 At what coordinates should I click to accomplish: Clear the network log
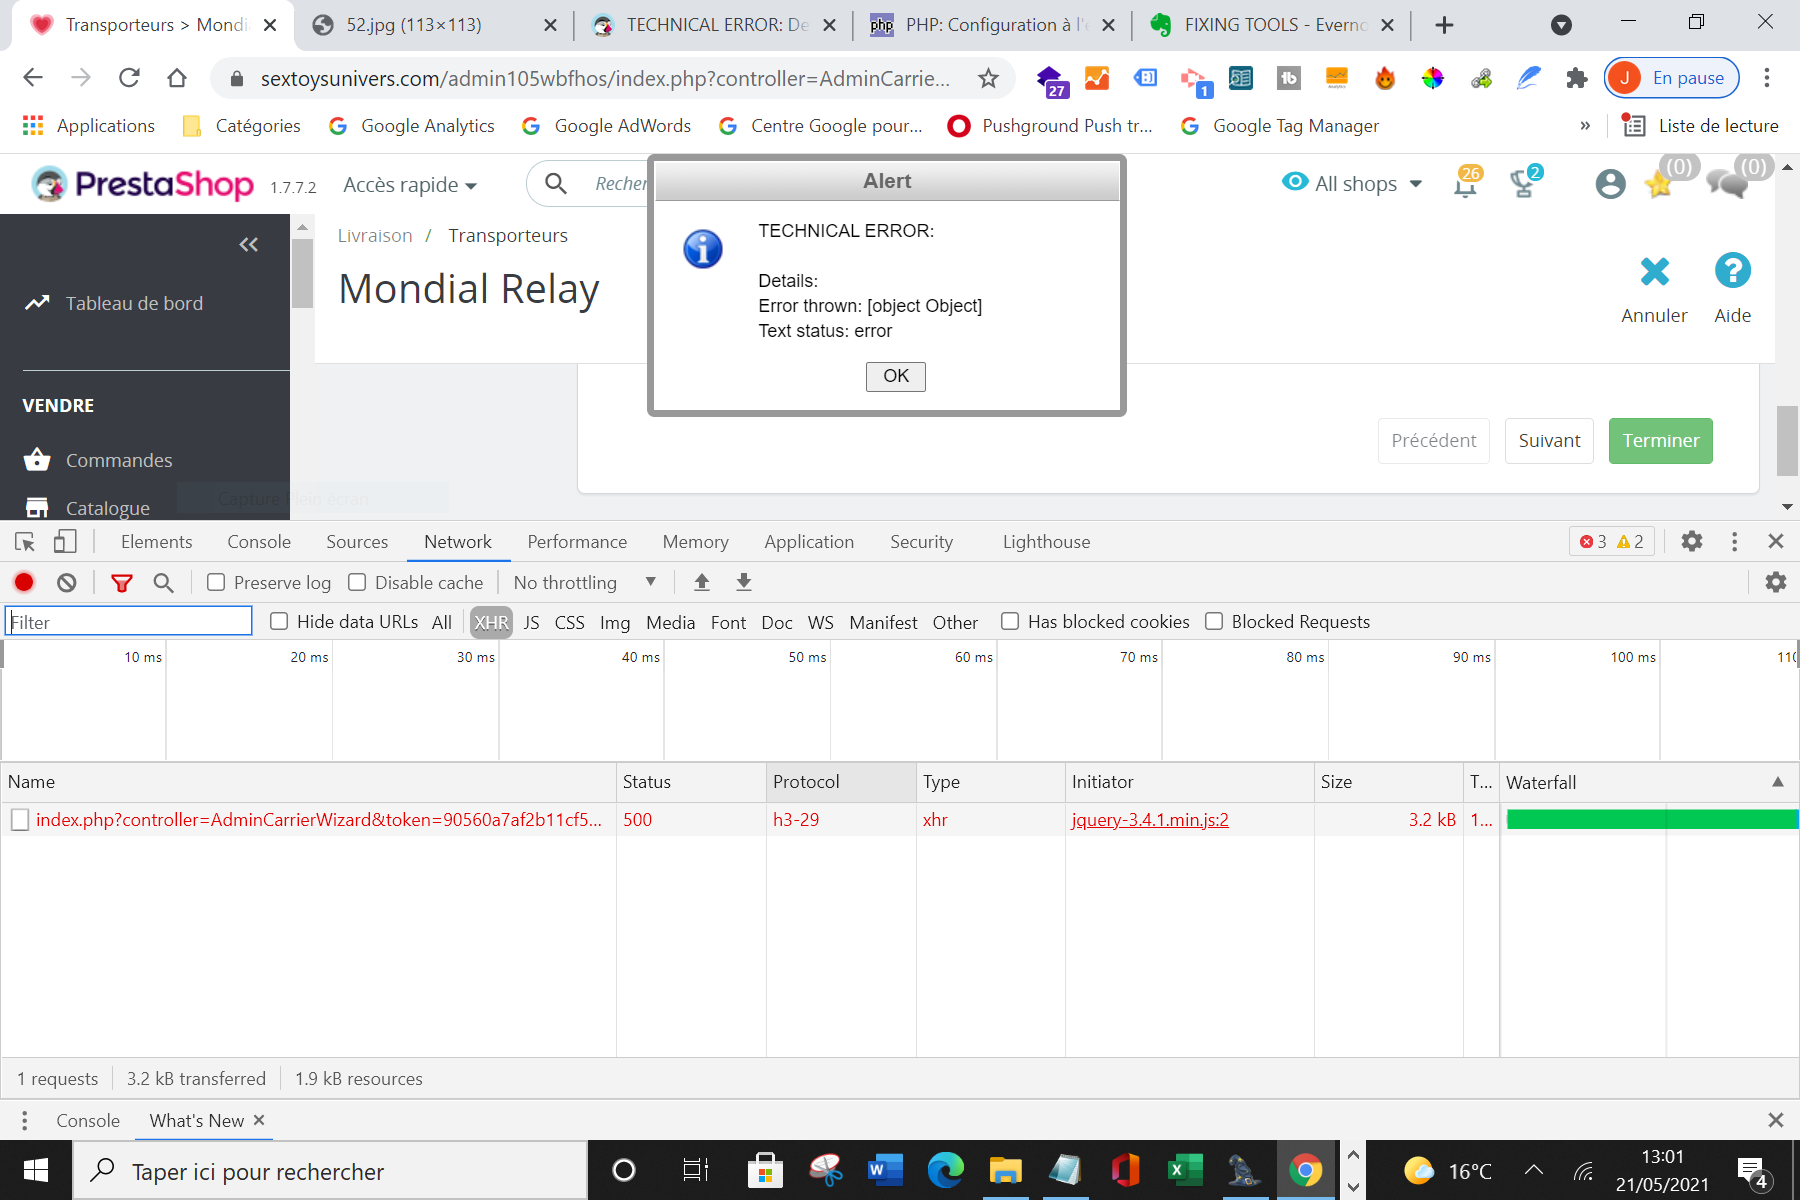pos(67,582)
